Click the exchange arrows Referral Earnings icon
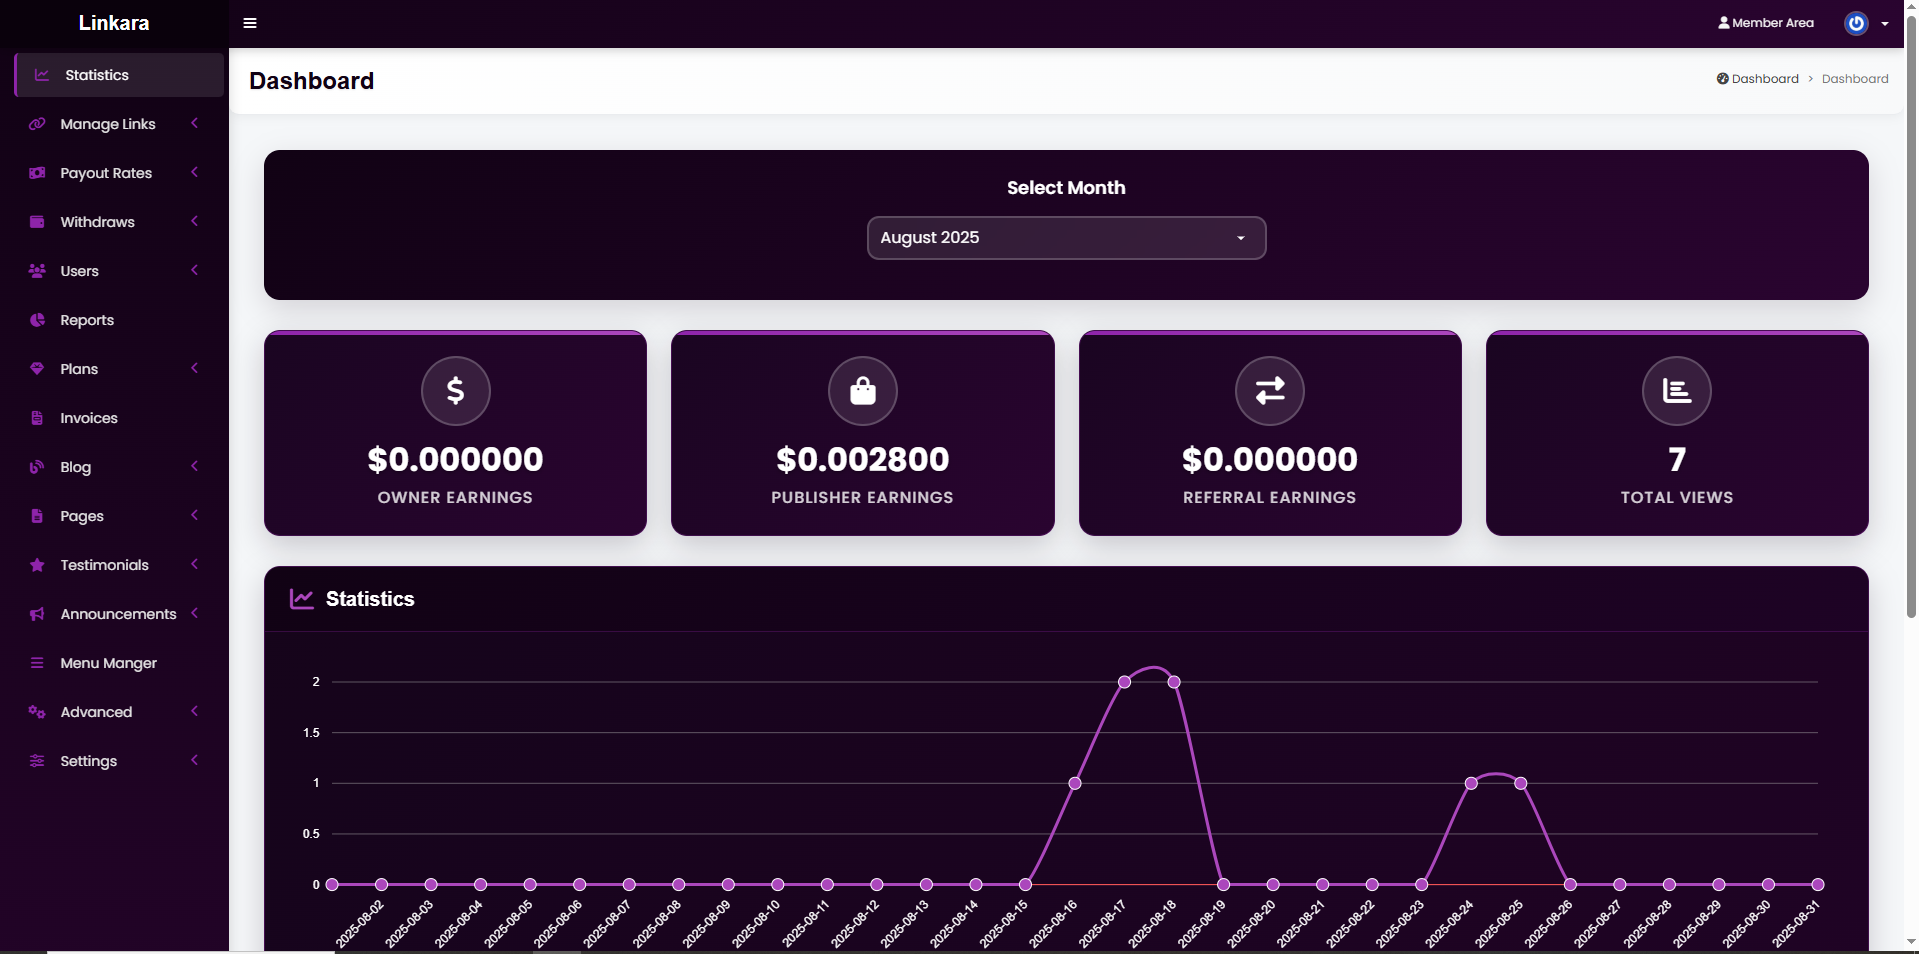The image size is (1919, 954). click(1270, 391)
